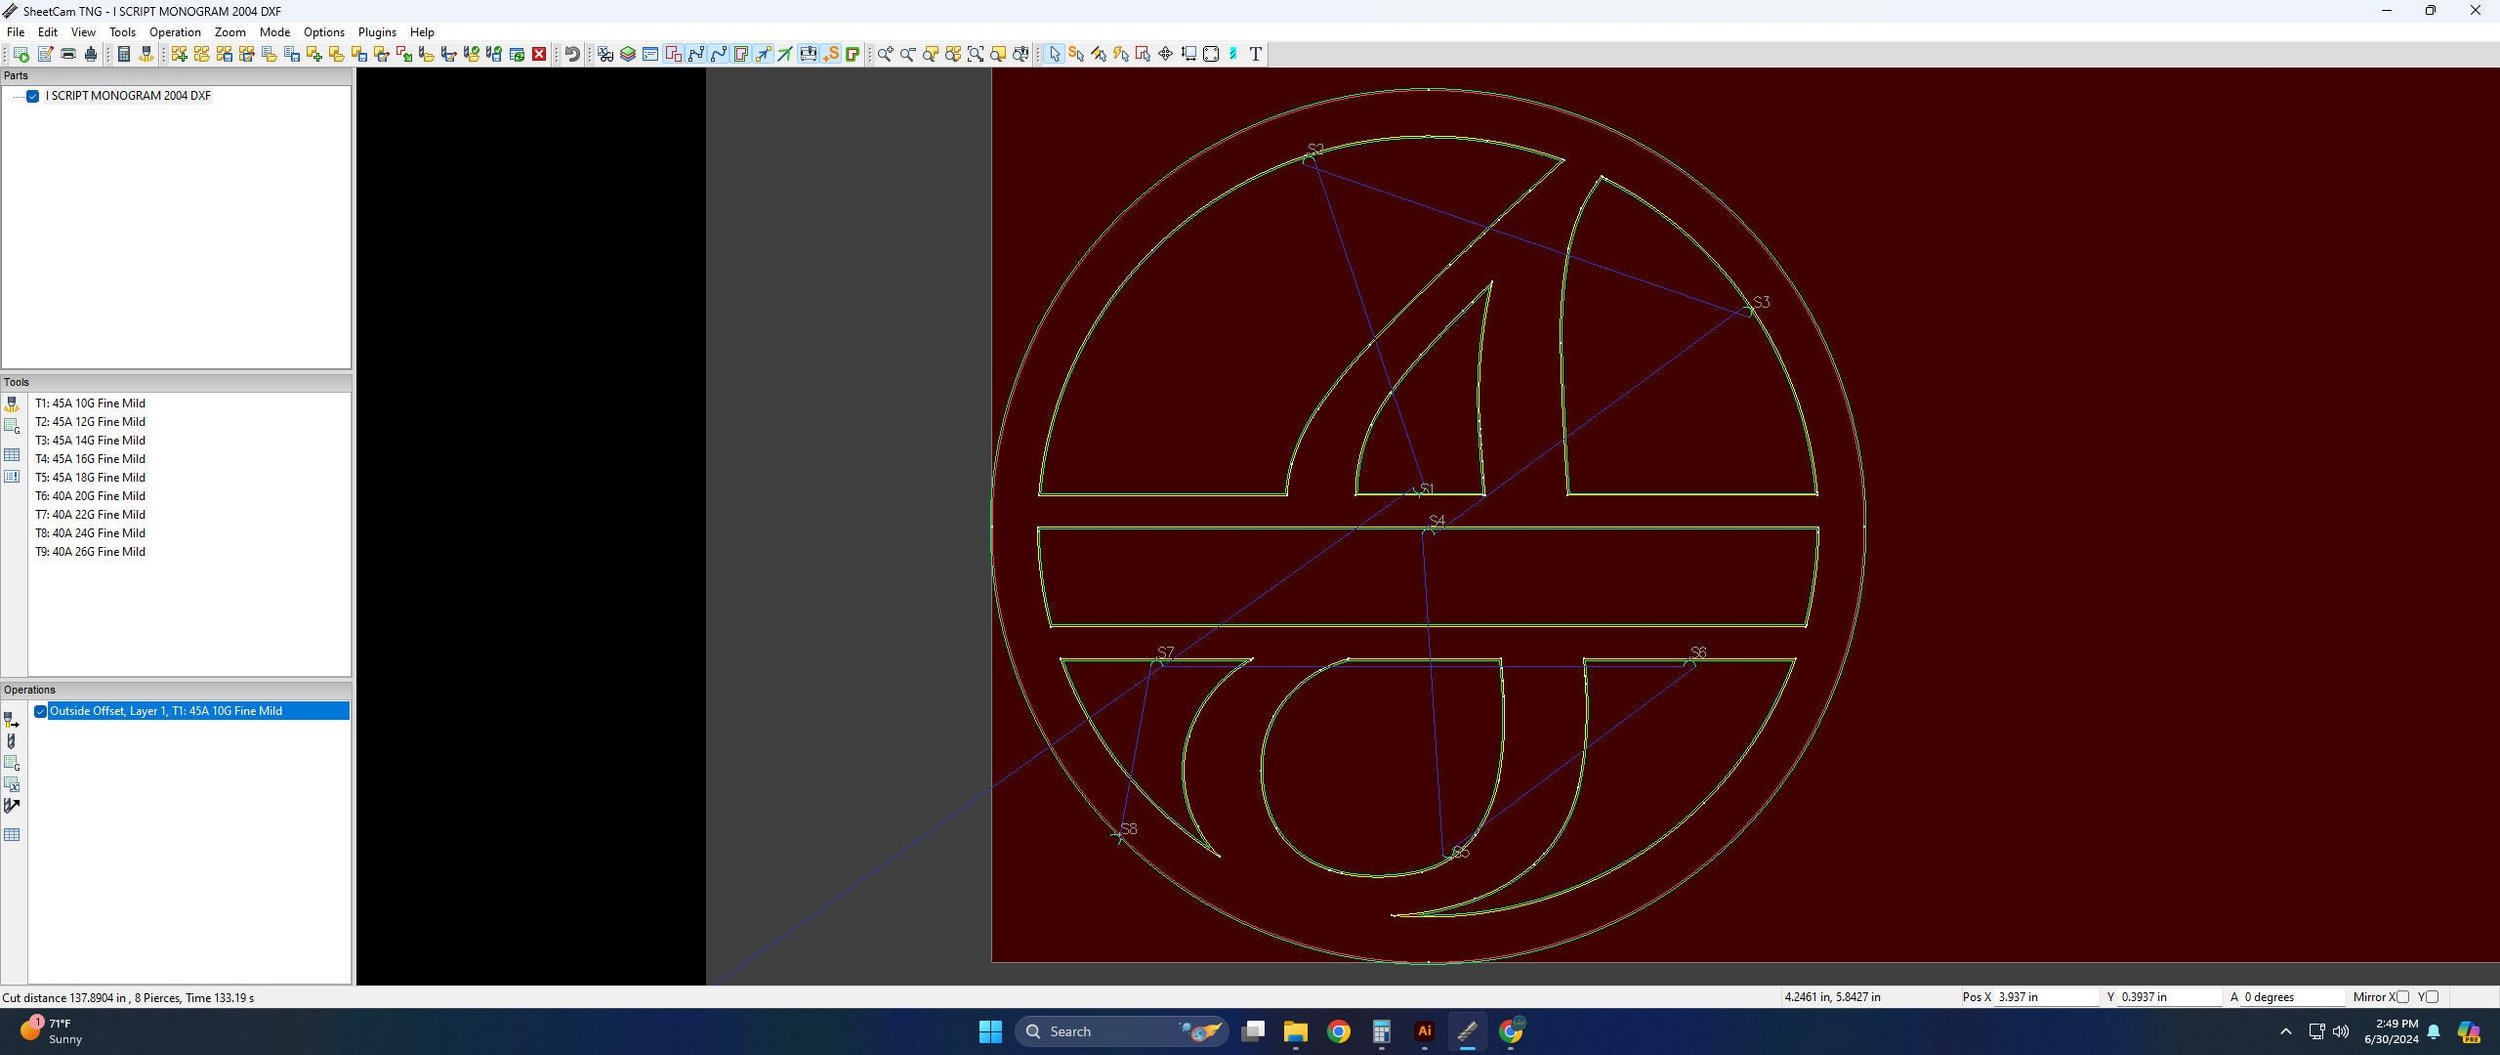The height and width of the screenshot is (1055, 2500).
Task: Click the Pos X input field
Action: [x=2046, y=997]
